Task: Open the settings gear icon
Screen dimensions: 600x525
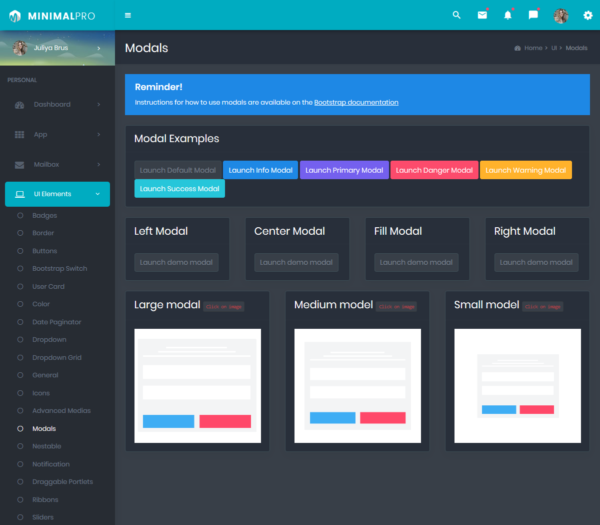Action: (588, 15)
